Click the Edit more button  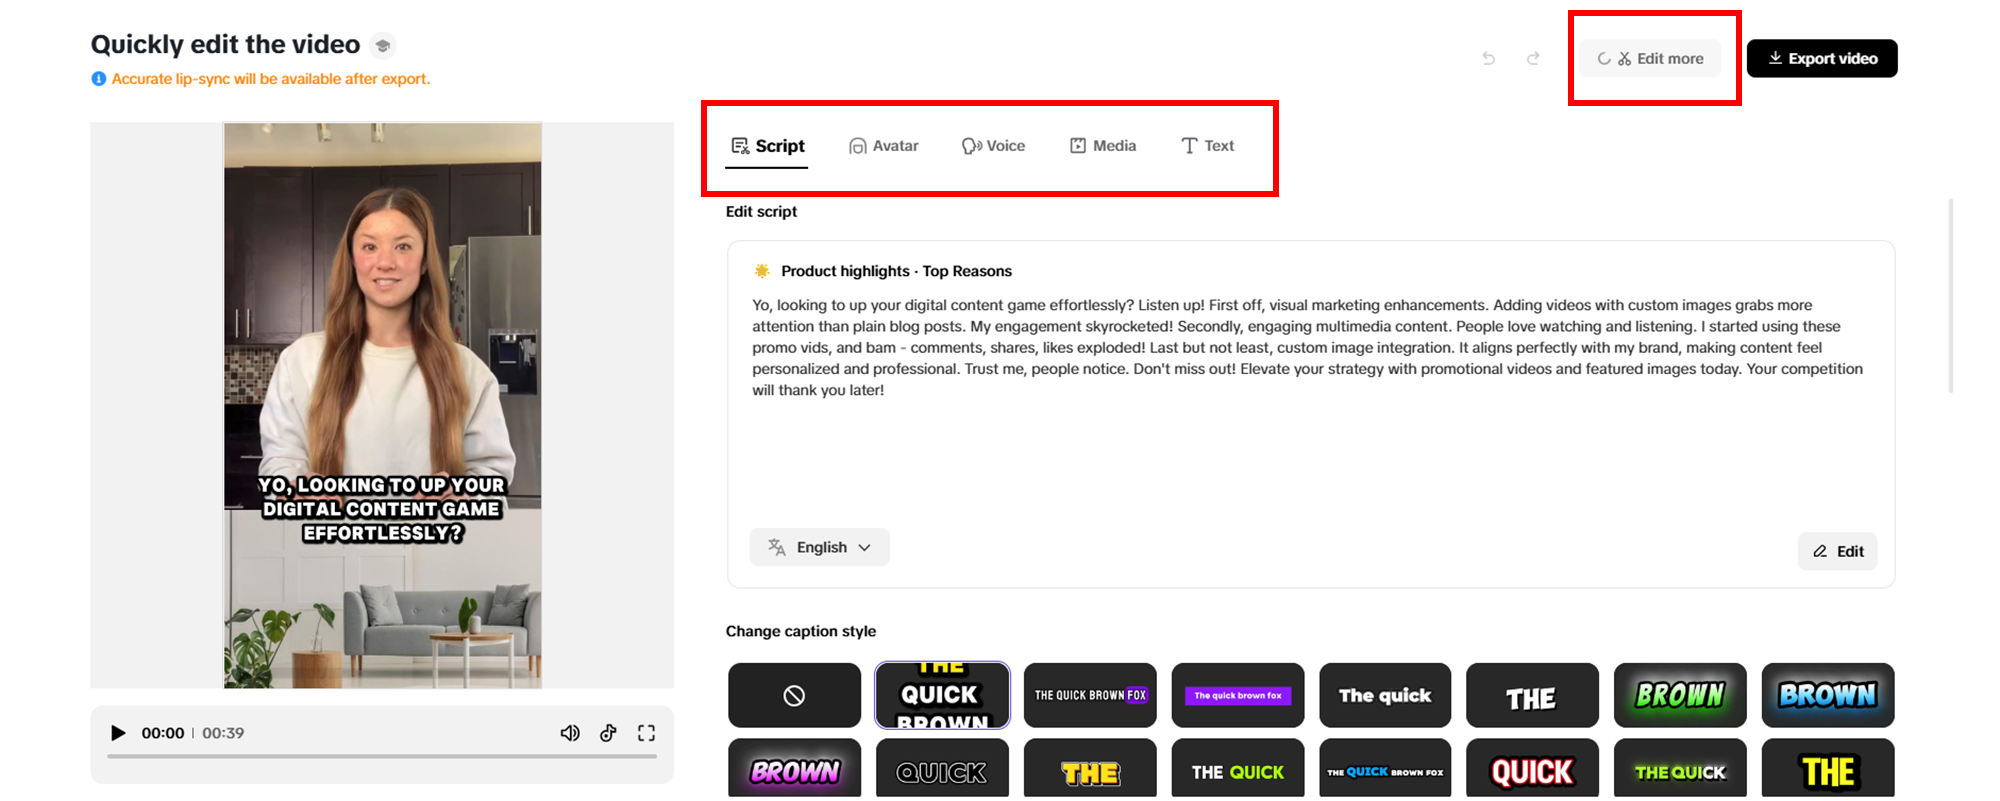click(x=1651, y=59)
